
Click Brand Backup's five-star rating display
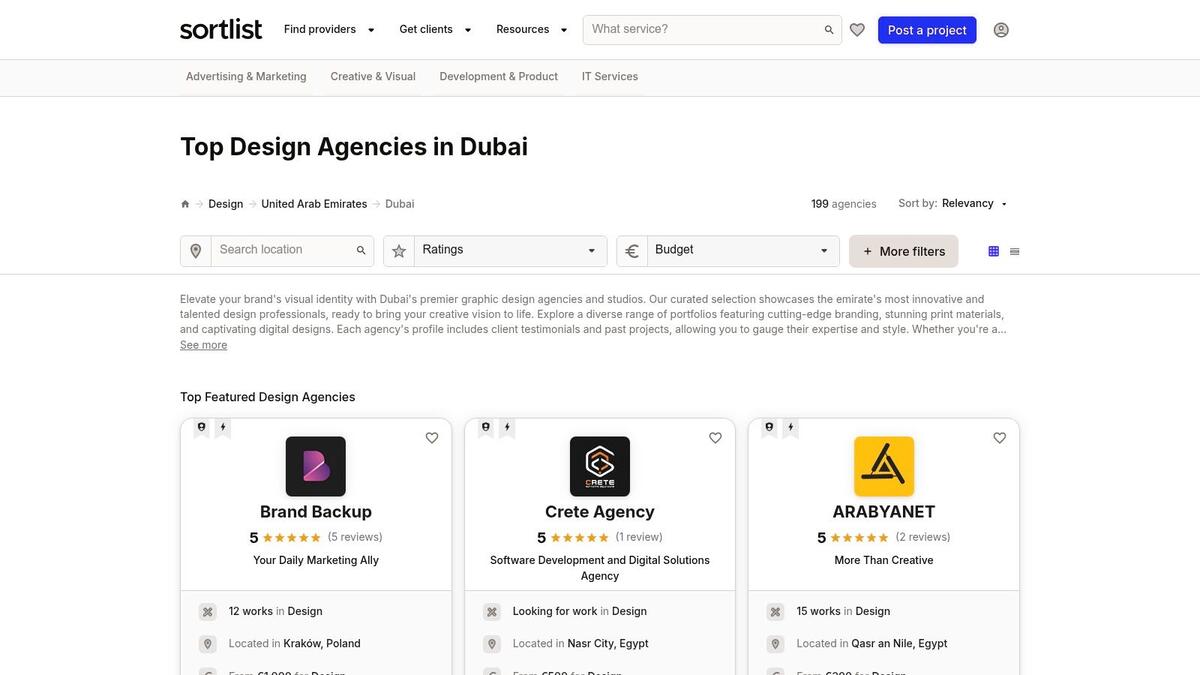(x=288, y=535)
